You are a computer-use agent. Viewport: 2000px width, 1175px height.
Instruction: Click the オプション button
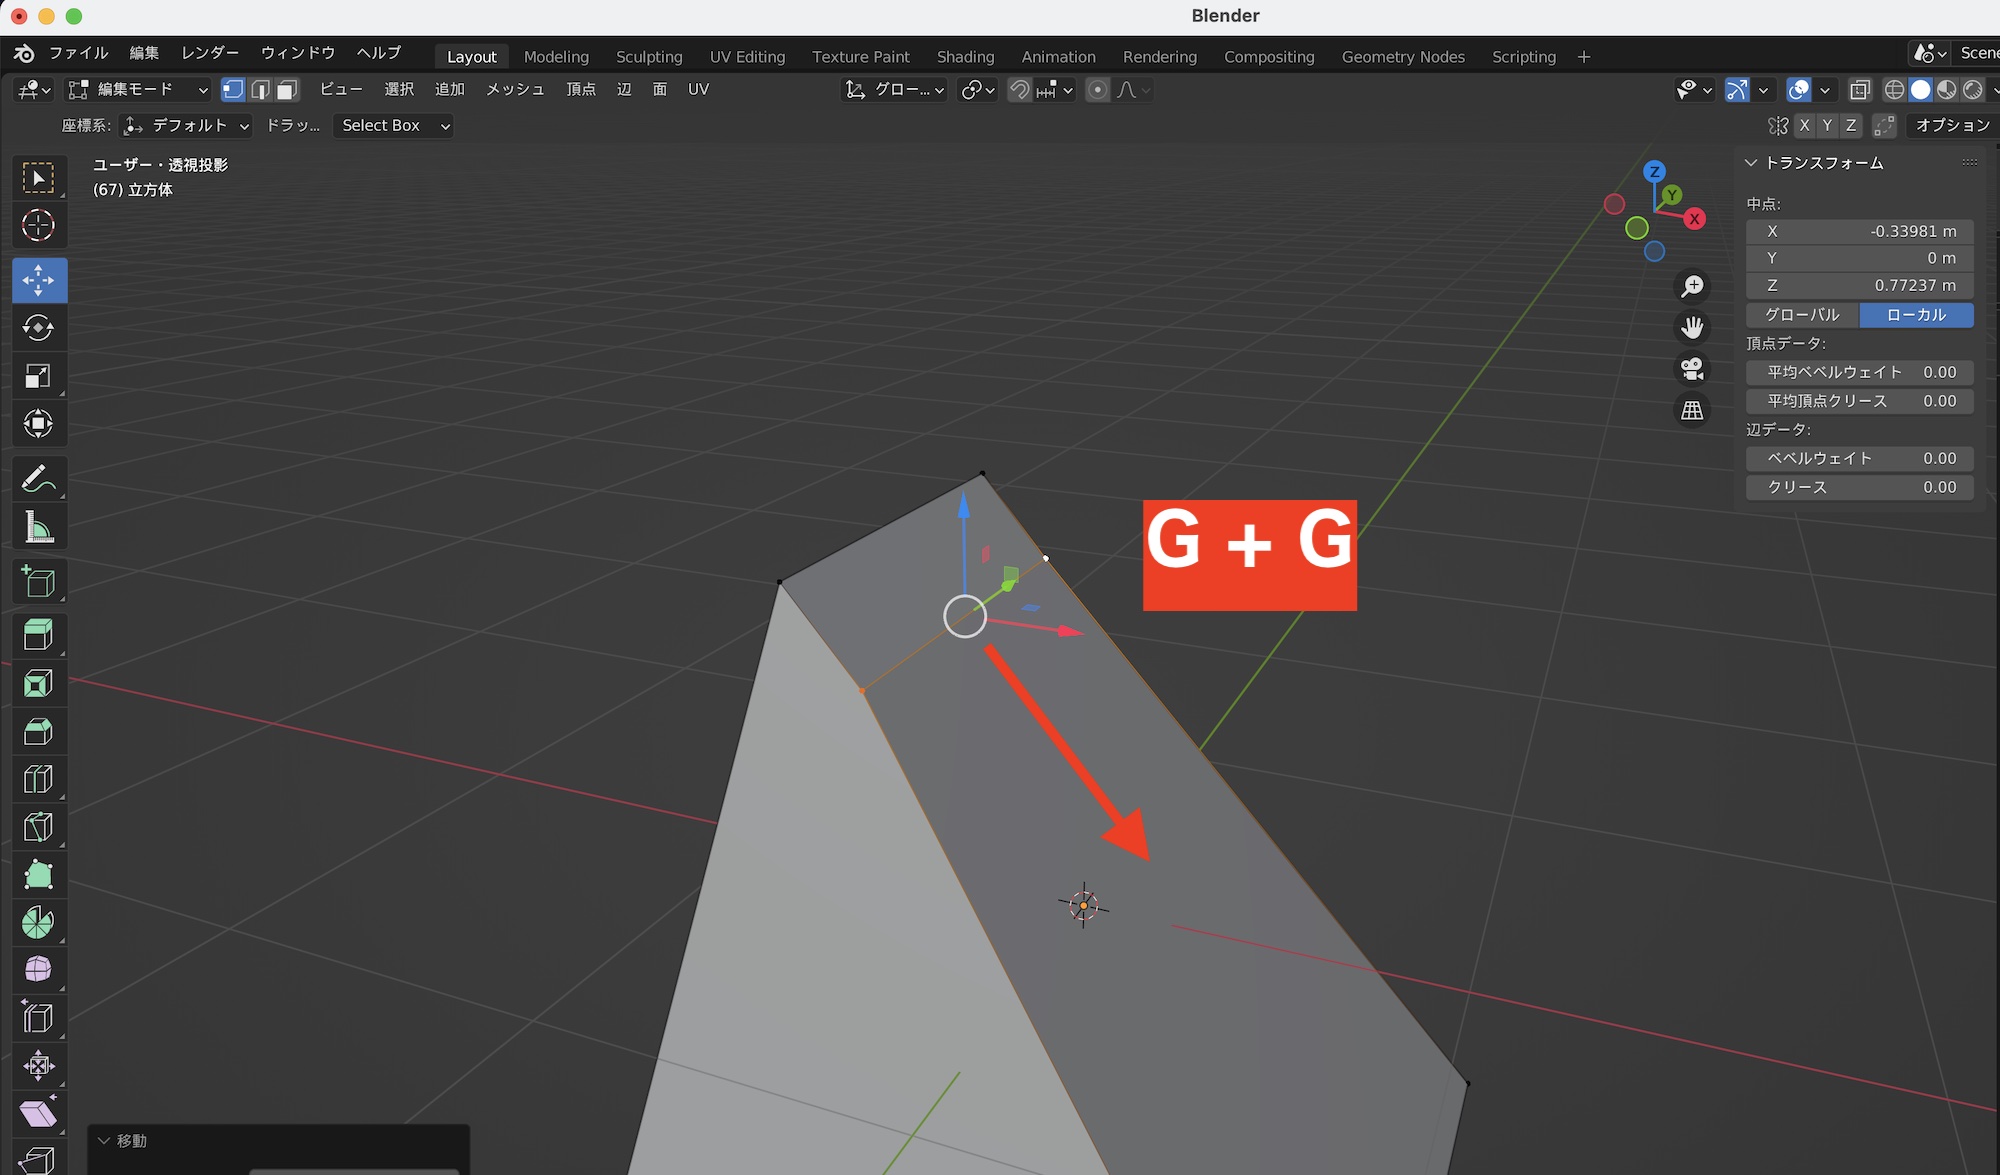(x=1951, y=125)
